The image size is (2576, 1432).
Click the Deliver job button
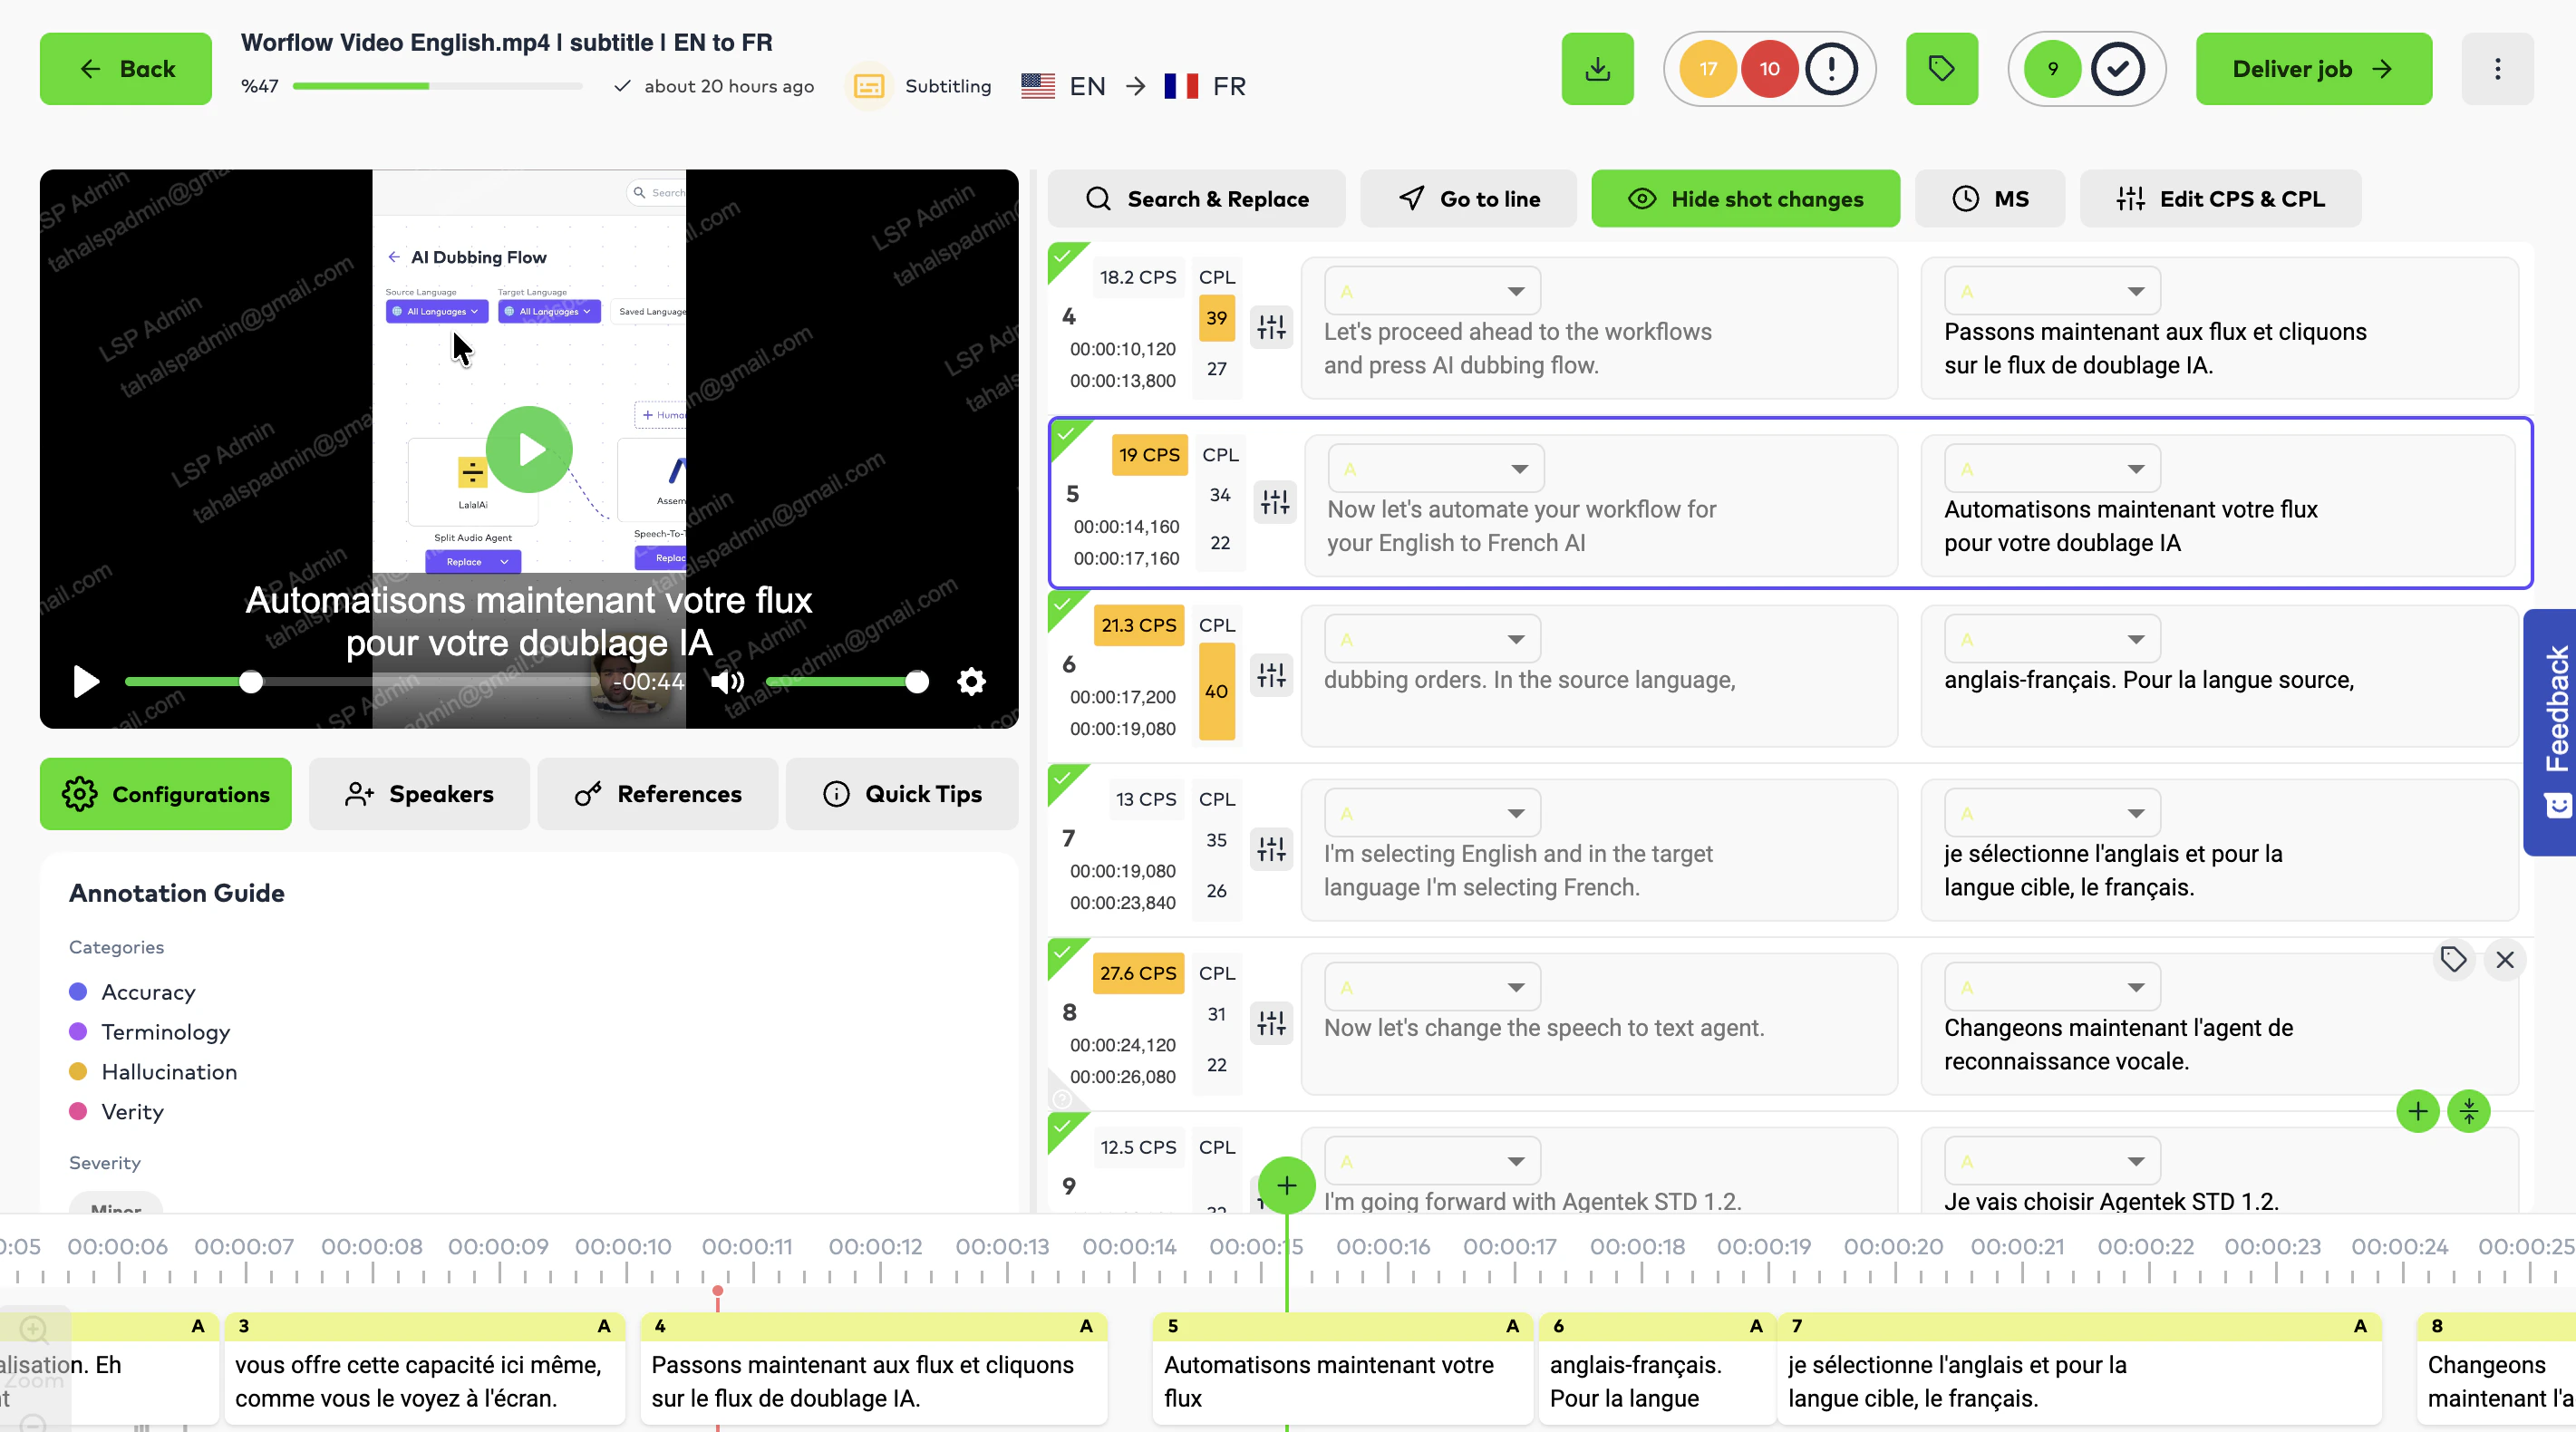[2313, 69]
